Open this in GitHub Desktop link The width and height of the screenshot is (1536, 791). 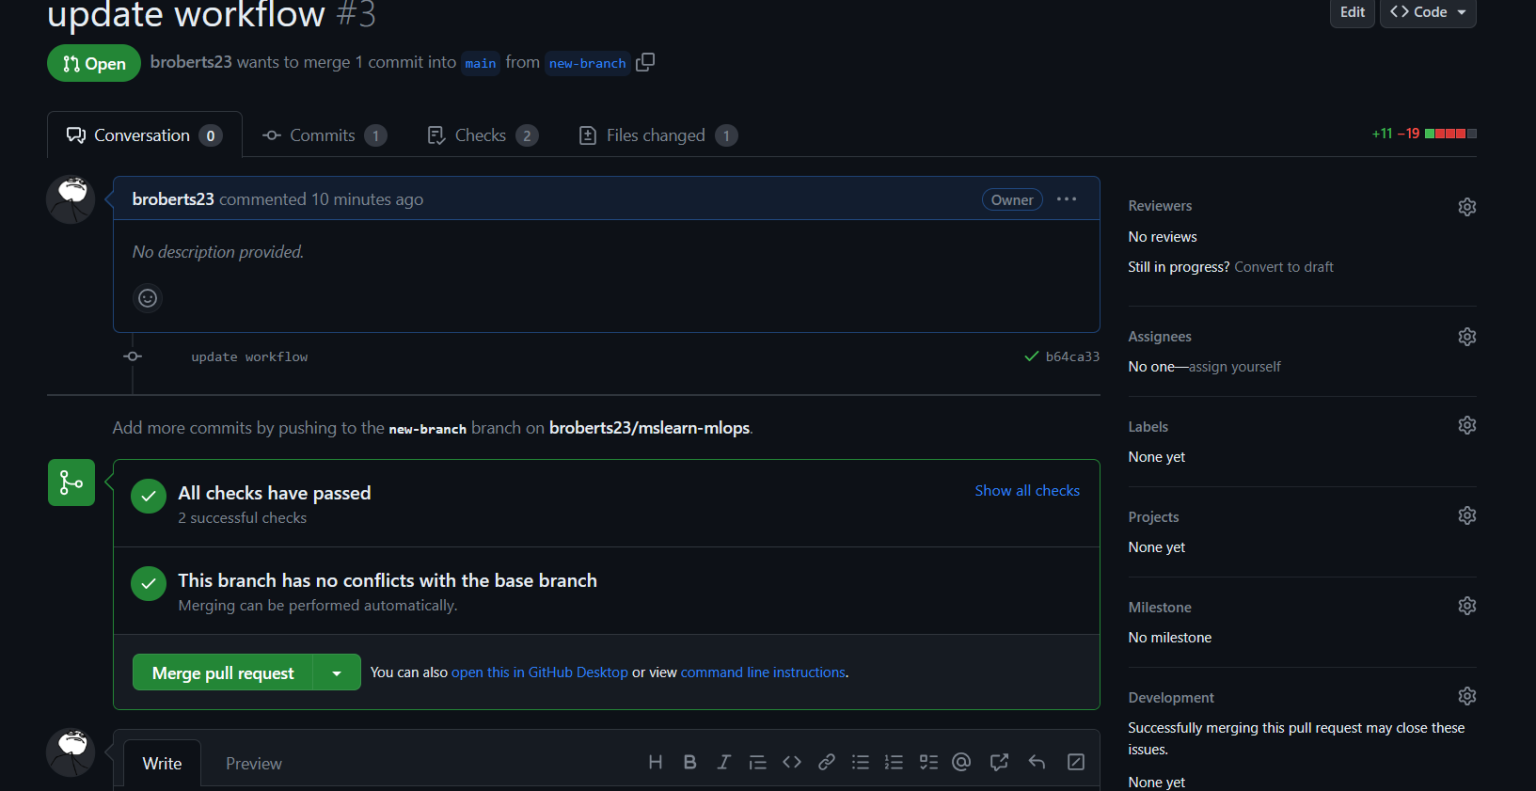[x=540, y=673]
